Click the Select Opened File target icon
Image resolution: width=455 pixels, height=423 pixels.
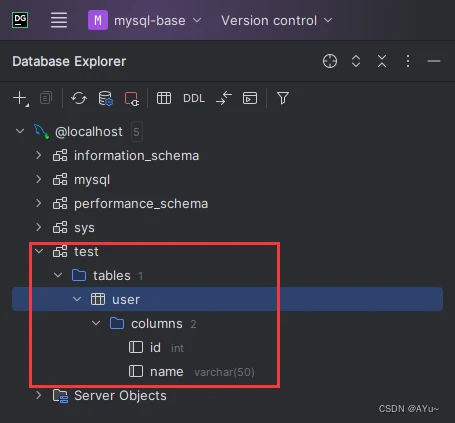tap(330, 61)
